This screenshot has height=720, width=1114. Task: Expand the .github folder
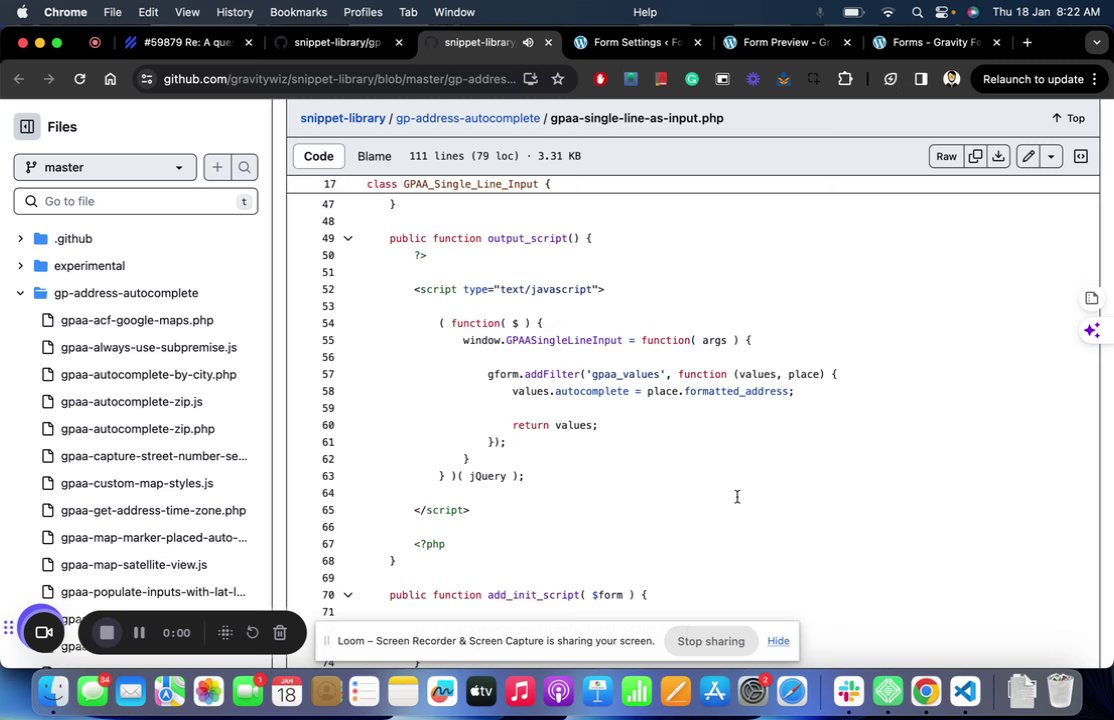tap(20, 239)
